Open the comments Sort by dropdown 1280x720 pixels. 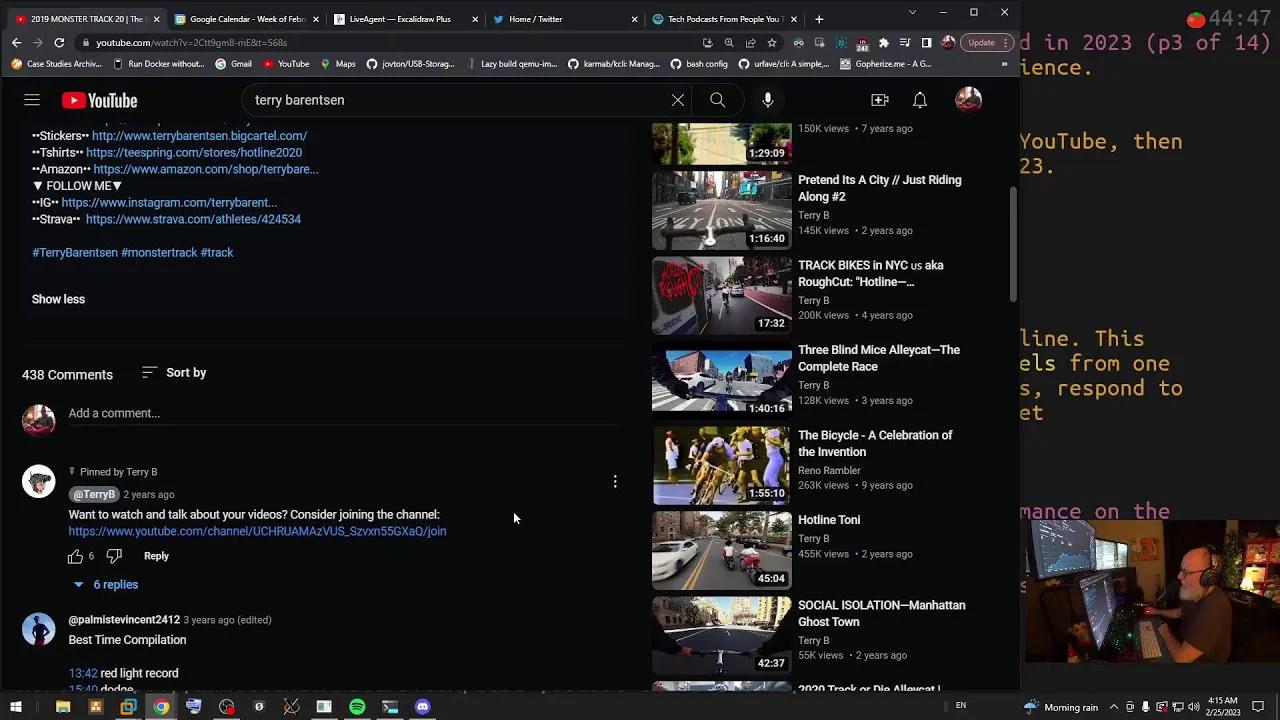click(x=174, y=373)
